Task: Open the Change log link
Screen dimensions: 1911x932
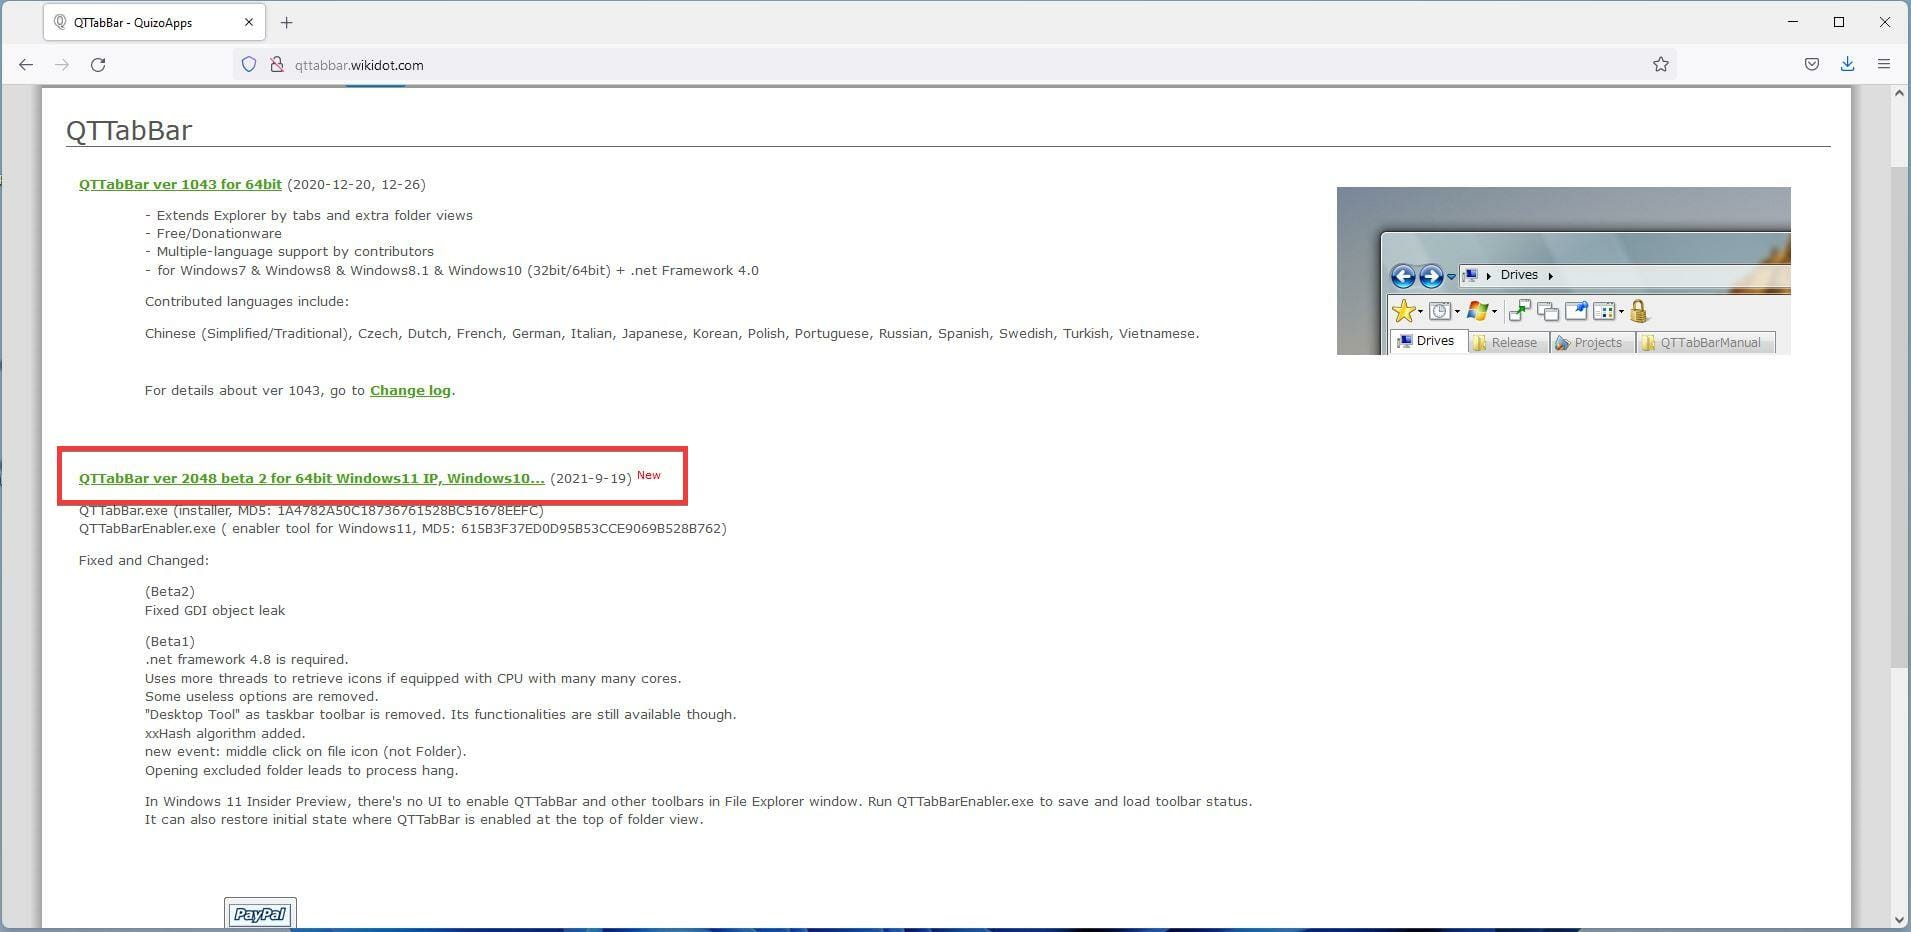Action: point(410,390)
